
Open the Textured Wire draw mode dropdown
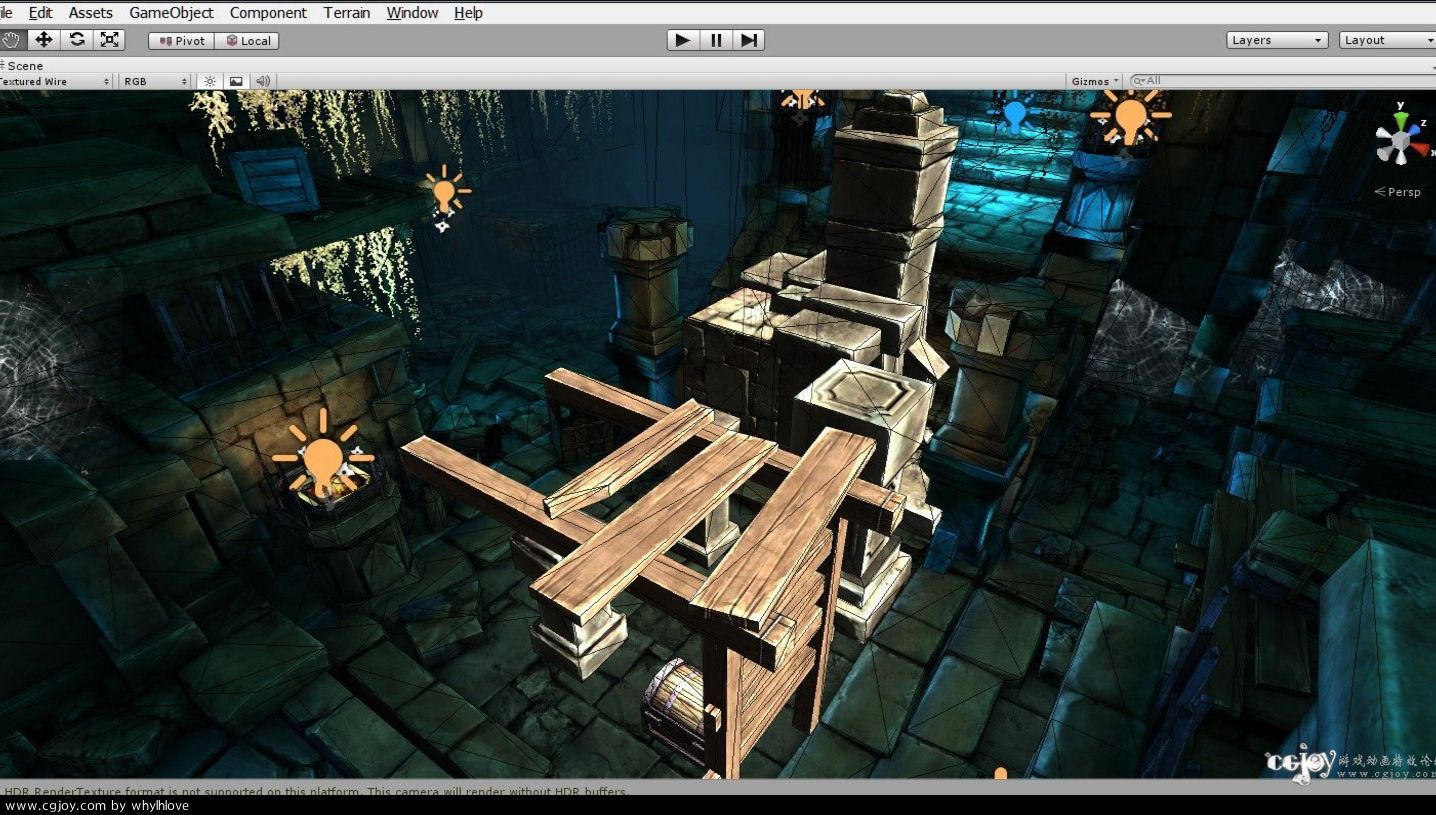tap(55, 81)
